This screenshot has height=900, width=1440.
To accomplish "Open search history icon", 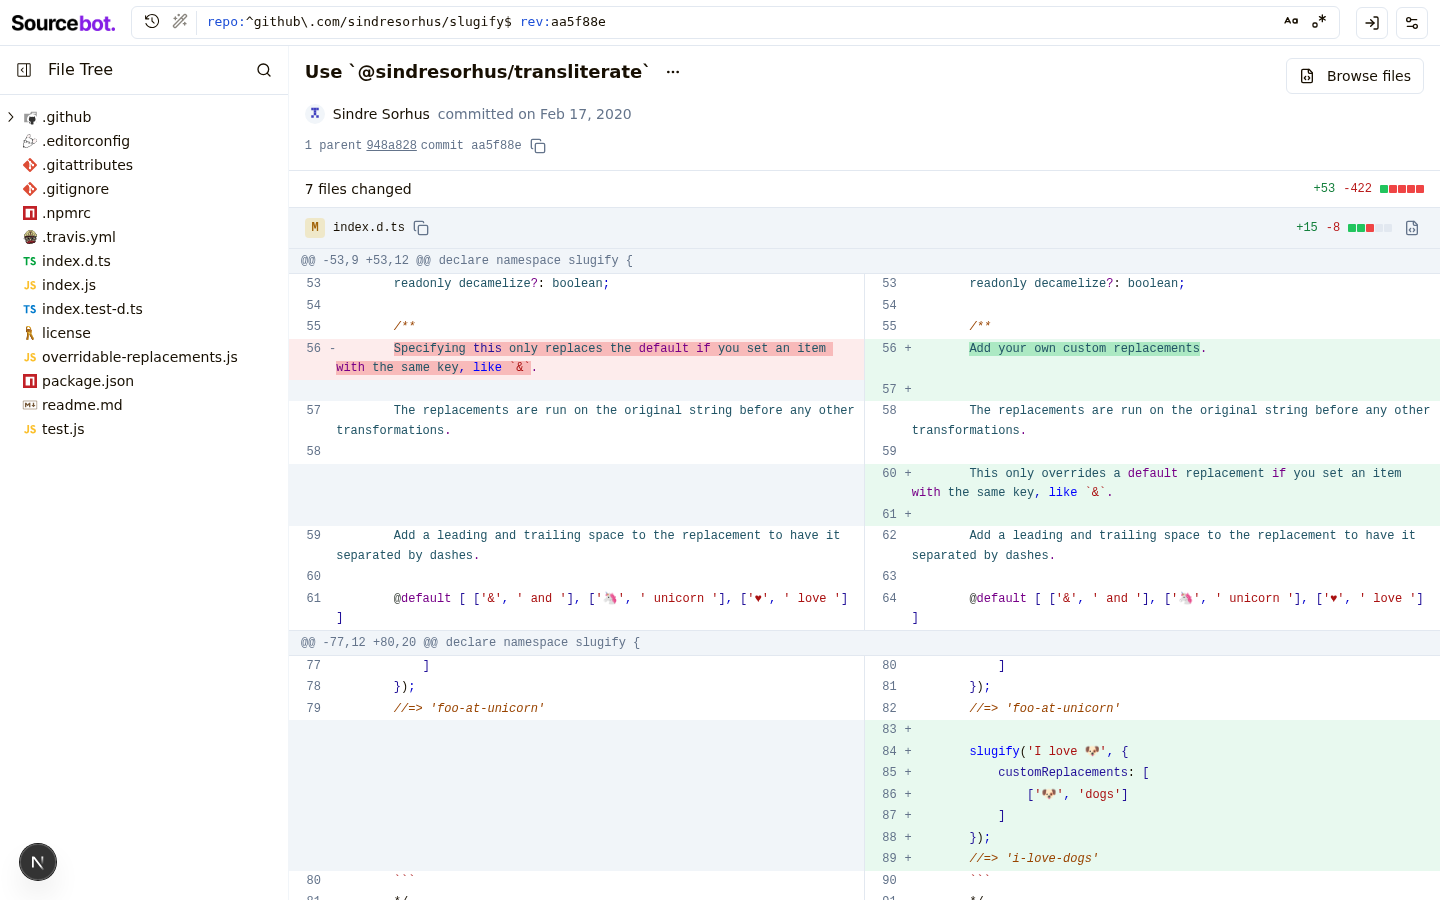I will point(152,21).
